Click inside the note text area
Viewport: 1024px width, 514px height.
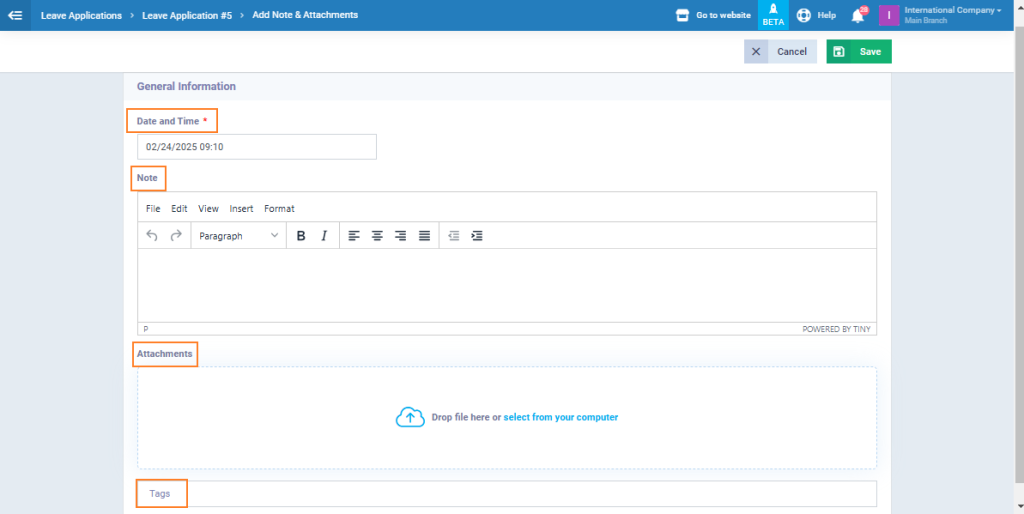(507, 285)
